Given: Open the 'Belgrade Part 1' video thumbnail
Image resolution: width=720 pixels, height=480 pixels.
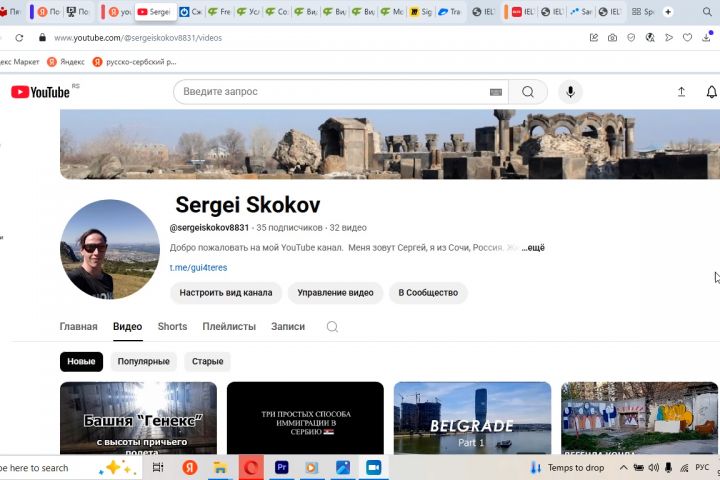Looking at the screenshot, I should 472,418.
